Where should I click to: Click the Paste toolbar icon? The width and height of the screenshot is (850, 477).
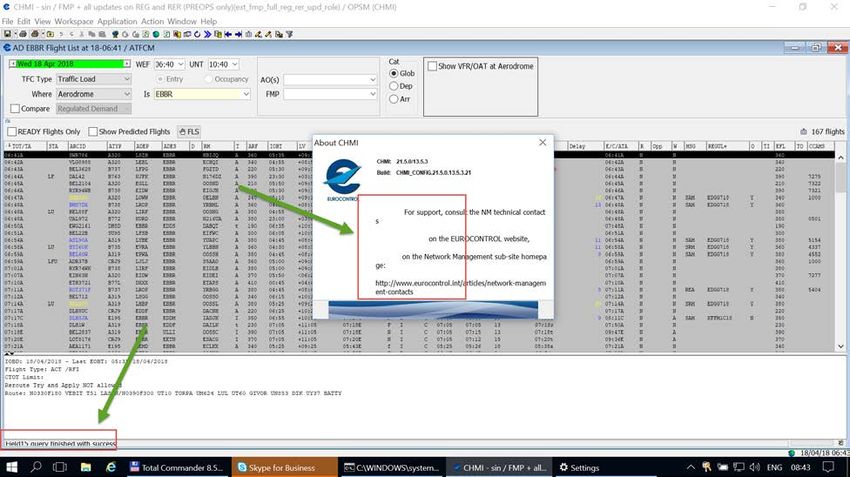(102, 34)
